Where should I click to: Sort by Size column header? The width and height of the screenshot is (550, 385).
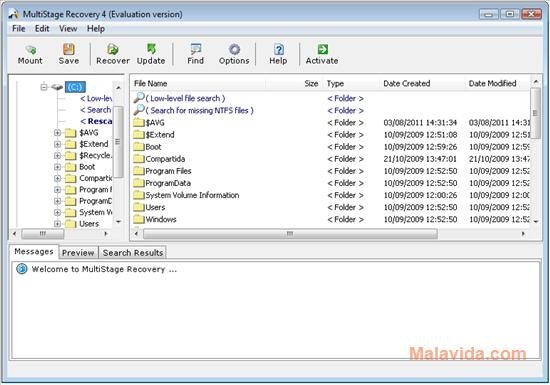pyautogui.click(x=295, y=83)
